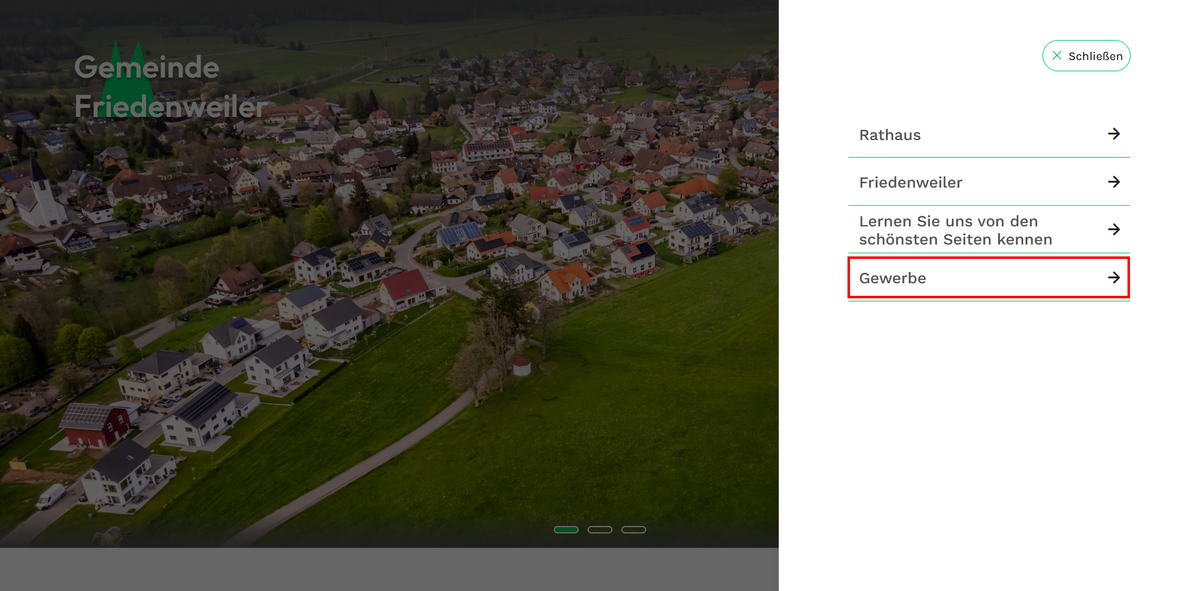The height and width of the screenshot is (591, 1200).
Task: Click the arrow beside 'Lernen Sie uns' entry
Action: [x=1114, y=230]
